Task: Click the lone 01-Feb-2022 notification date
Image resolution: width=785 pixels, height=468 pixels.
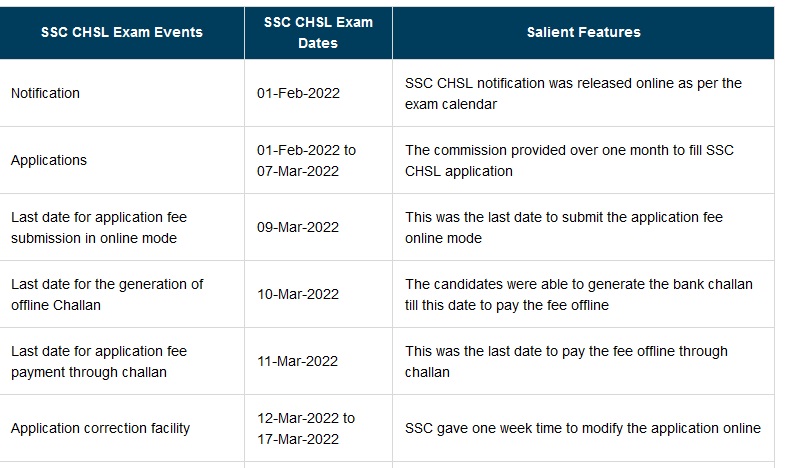Action: click(x=299, y=93)
